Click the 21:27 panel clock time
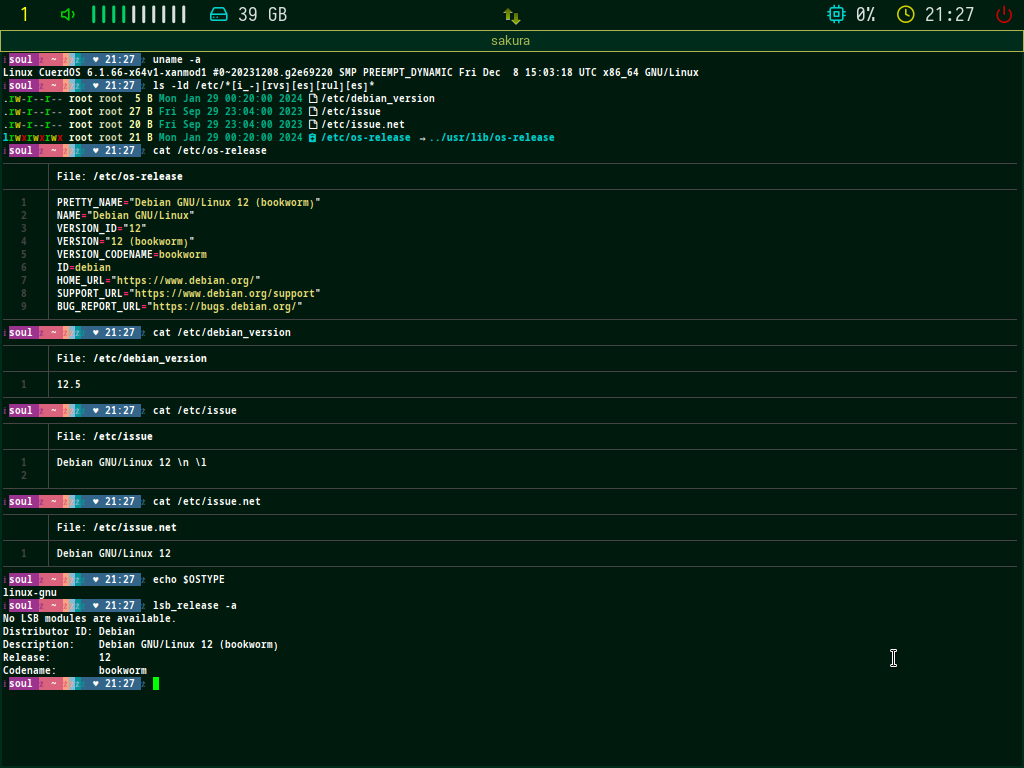The width and height of the screenshot is (1024, 768). (x=949, y=14)
